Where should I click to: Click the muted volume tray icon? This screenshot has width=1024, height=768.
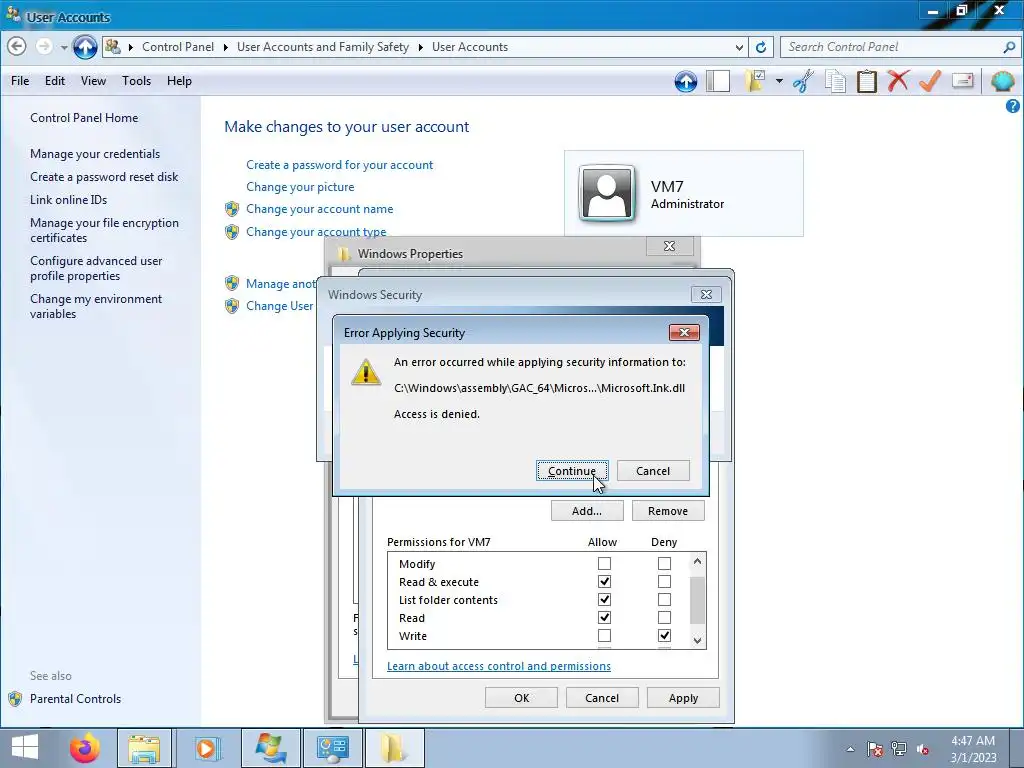923,749
